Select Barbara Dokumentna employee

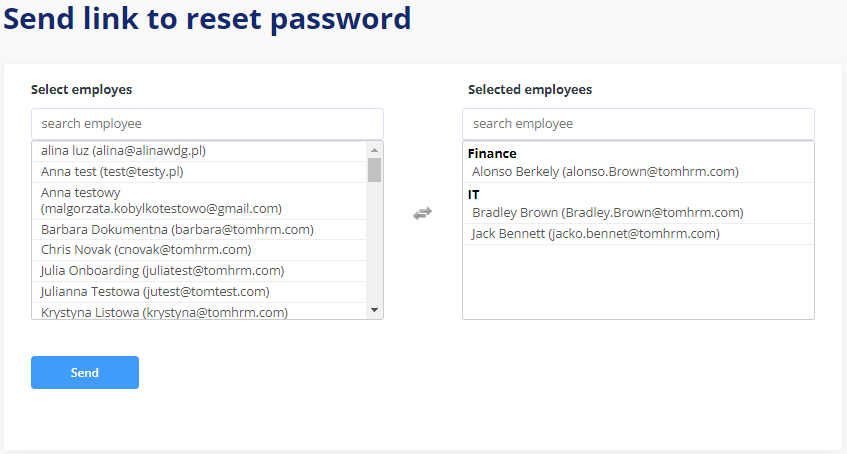199,230
